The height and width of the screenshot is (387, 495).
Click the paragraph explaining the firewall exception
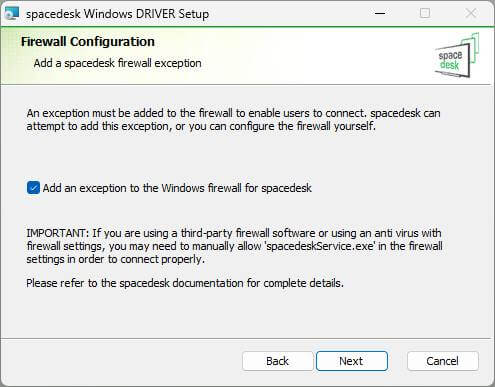pos(233,119)
